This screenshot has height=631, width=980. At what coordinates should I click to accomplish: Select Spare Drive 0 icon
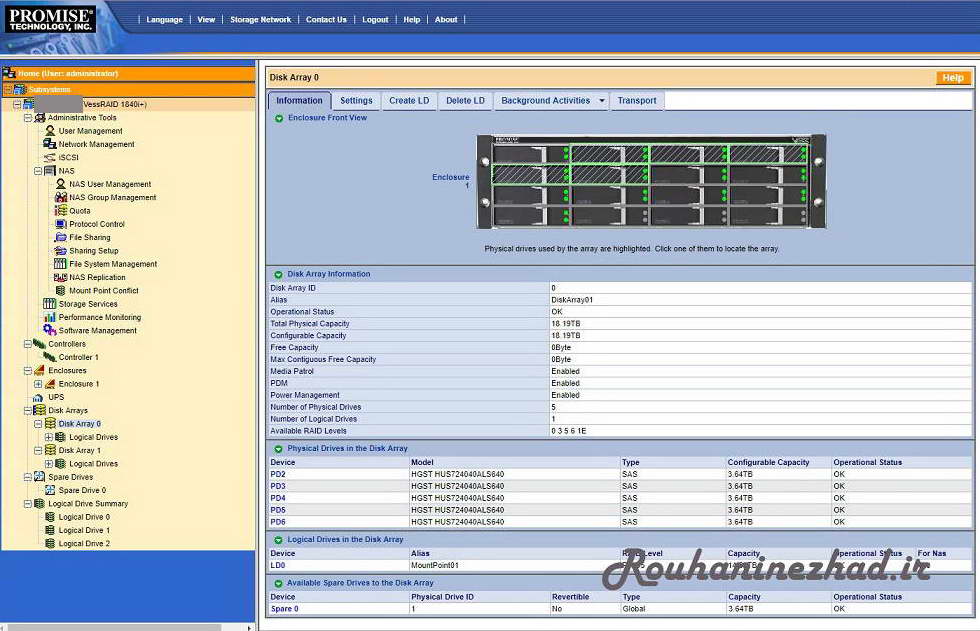point(50,490)
